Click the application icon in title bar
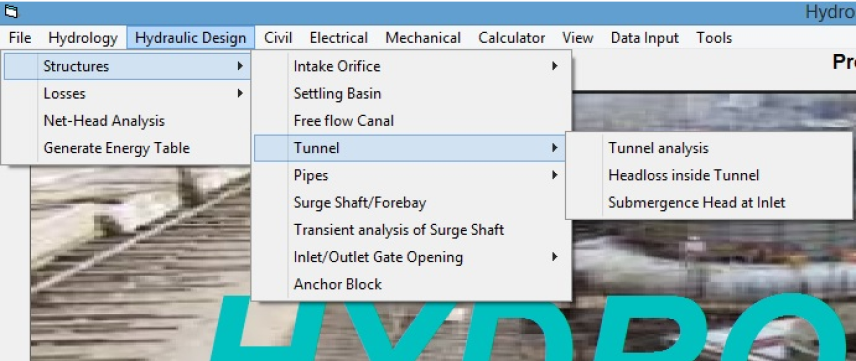This screenshot has height=361, width=856. (x=11, y=12)
